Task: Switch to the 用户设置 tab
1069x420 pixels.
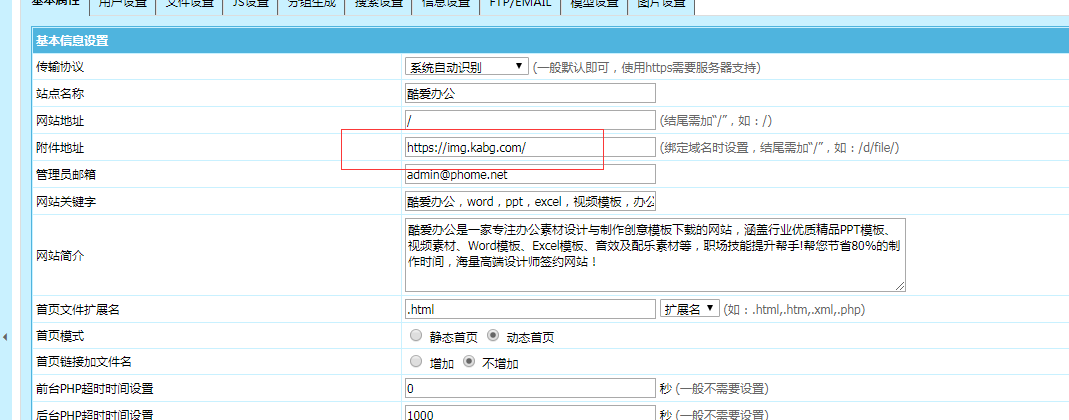Action: coord(123,4)
